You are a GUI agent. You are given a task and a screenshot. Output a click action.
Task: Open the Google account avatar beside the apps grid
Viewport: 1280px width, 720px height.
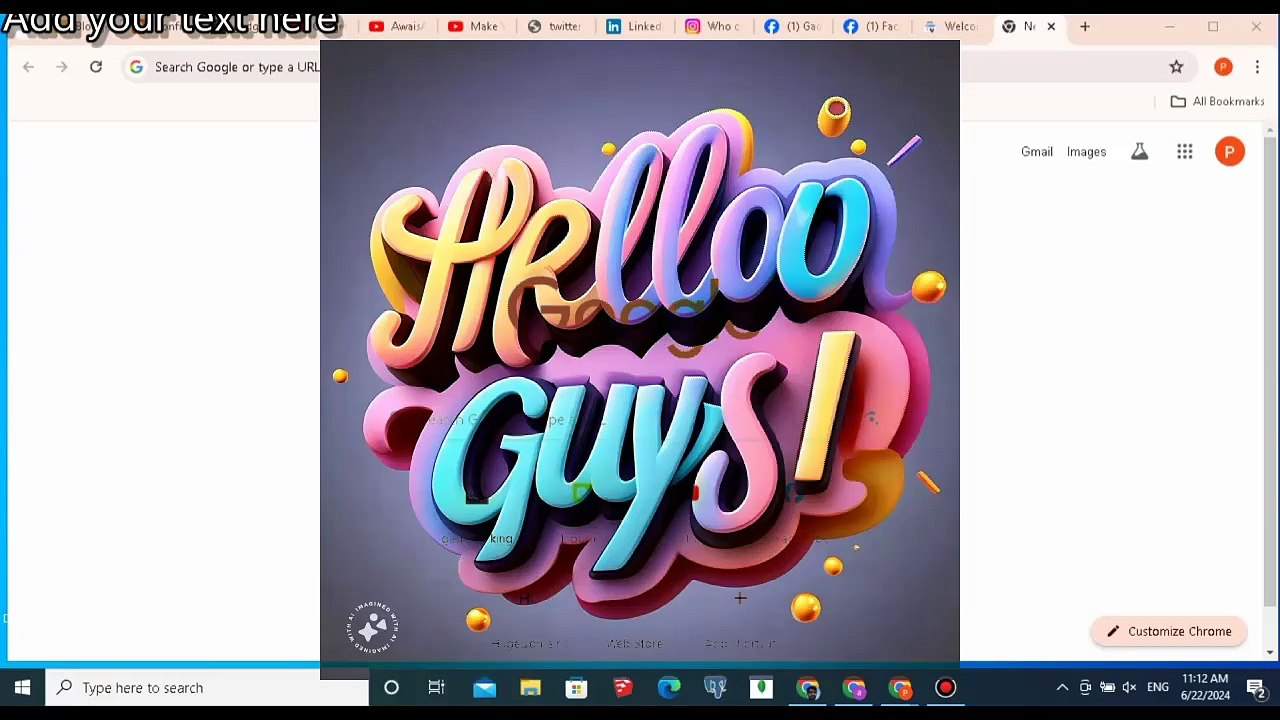pyautogui.click(x=1230, y=152)
